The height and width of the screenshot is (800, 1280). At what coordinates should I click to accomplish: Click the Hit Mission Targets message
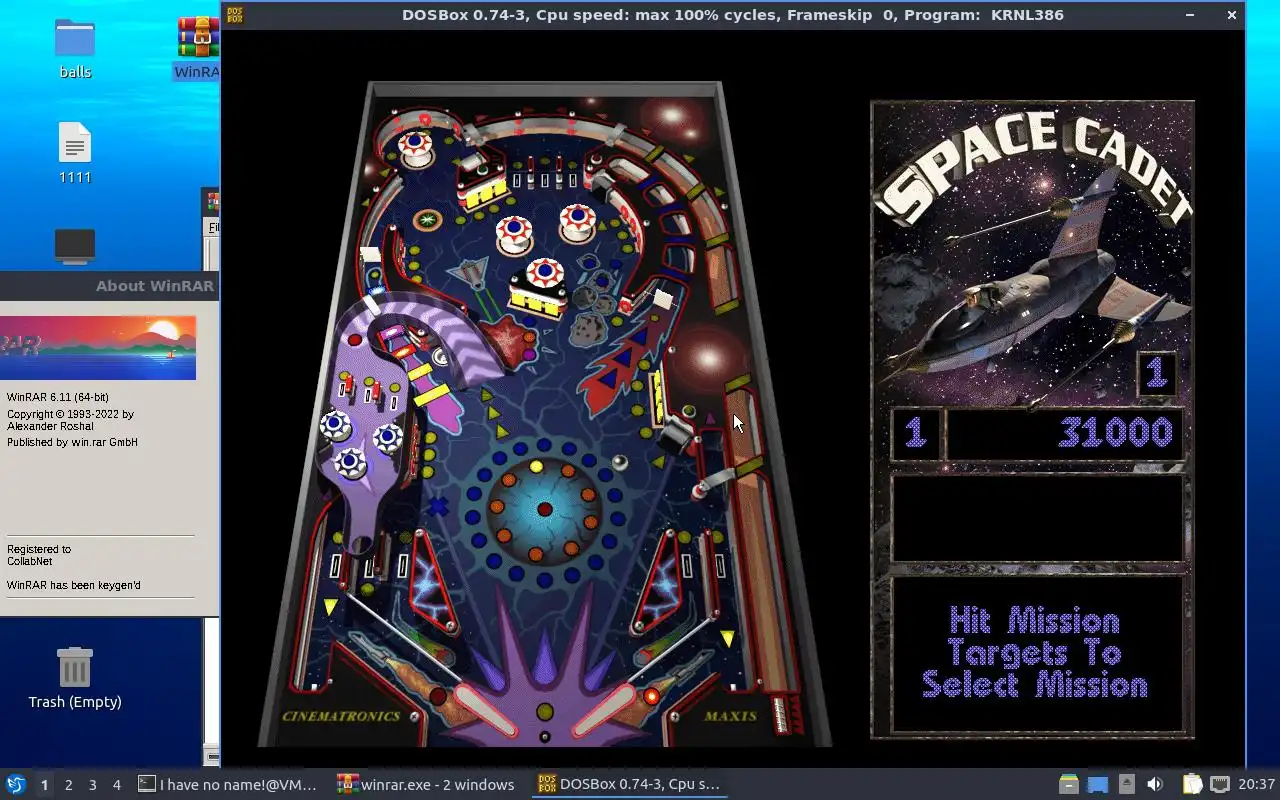1035,652
